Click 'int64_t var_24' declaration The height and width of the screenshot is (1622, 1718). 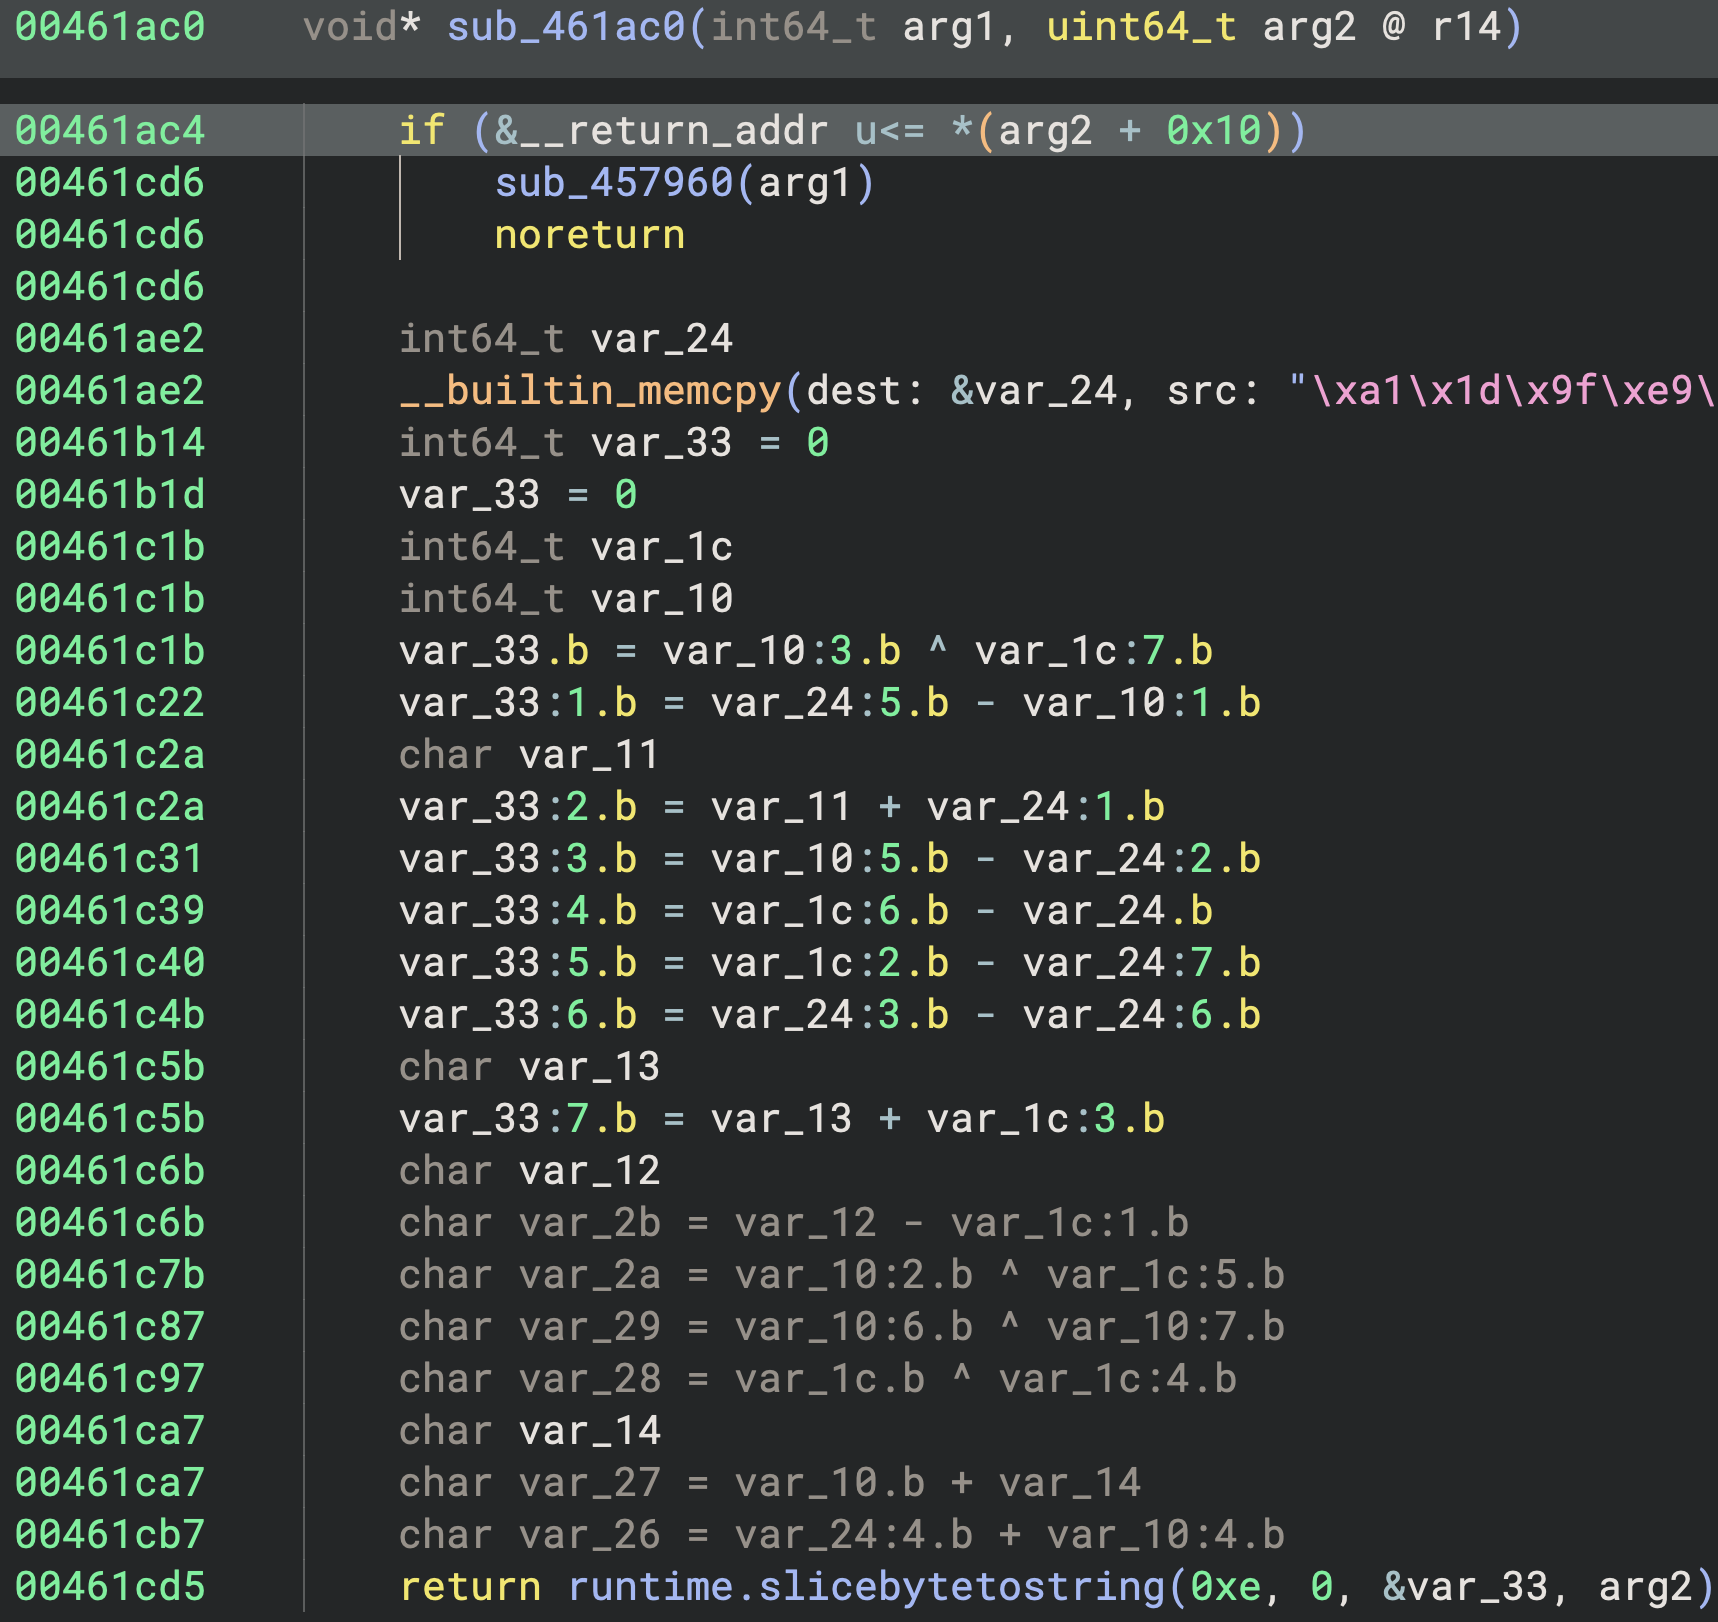coord(566,339)
